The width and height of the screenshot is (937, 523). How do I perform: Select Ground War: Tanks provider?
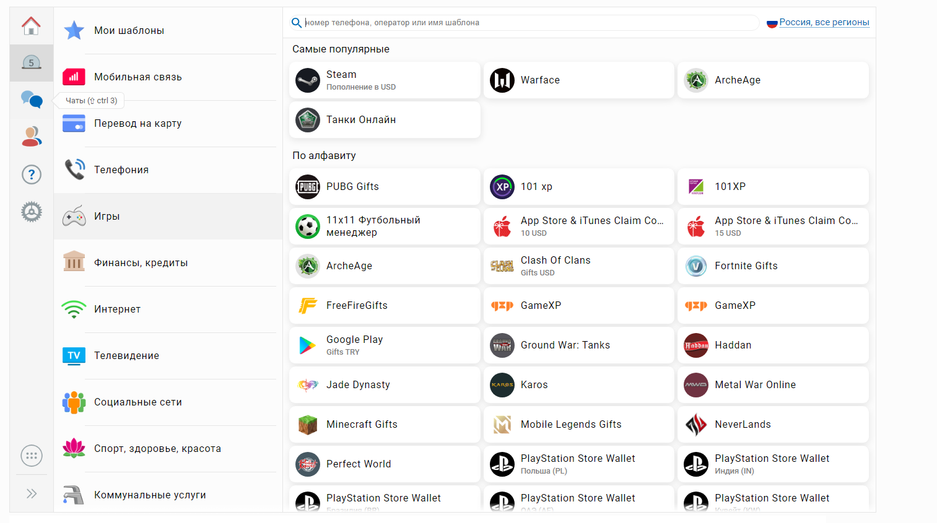tap(578, 345)
